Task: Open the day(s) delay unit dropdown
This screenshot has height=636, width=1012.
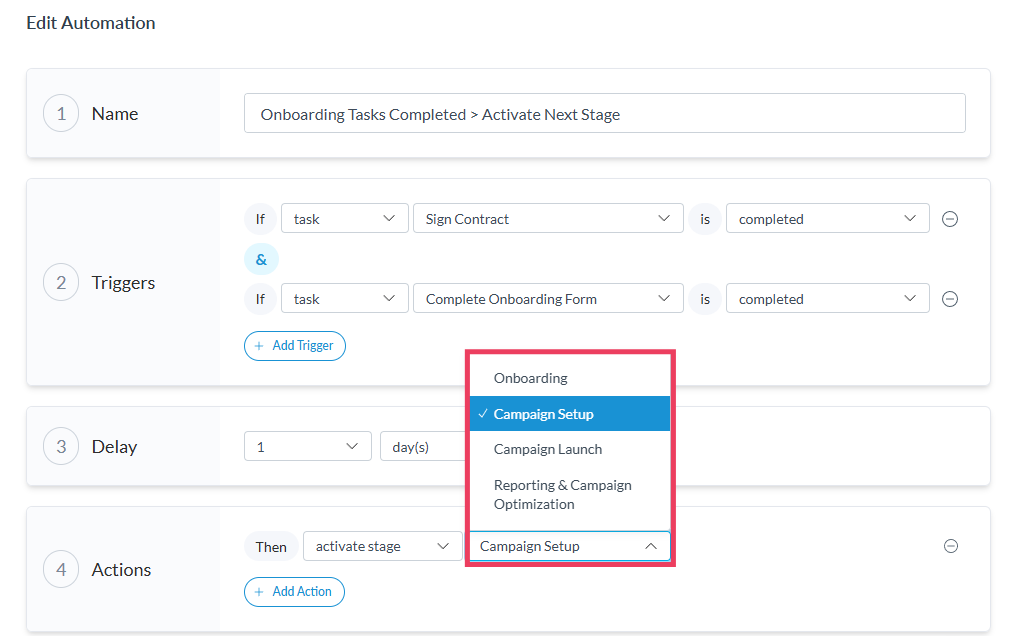Action: pos(423,446)
